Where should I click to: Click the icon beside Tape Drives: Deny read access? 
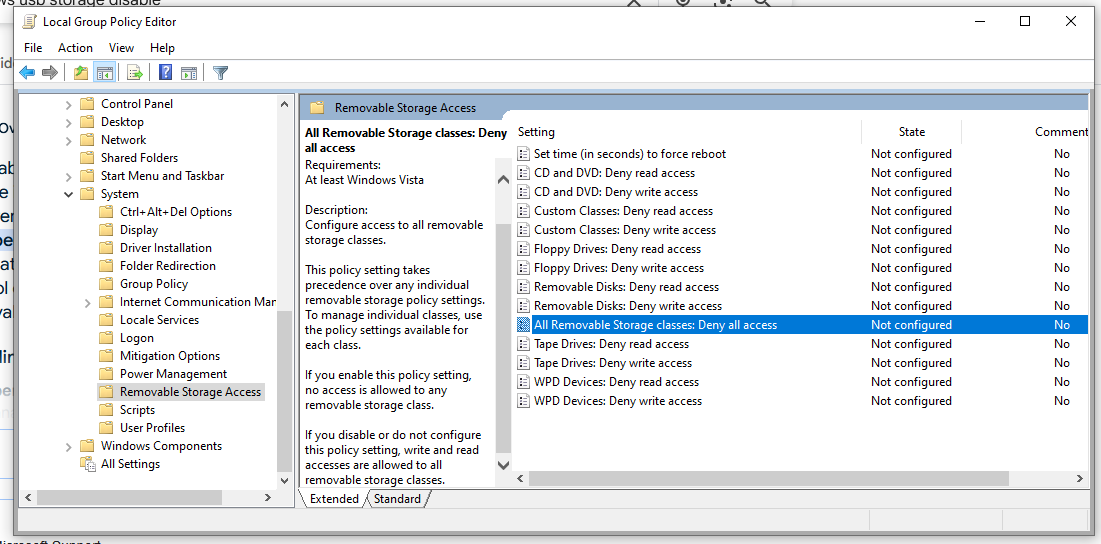523,343
